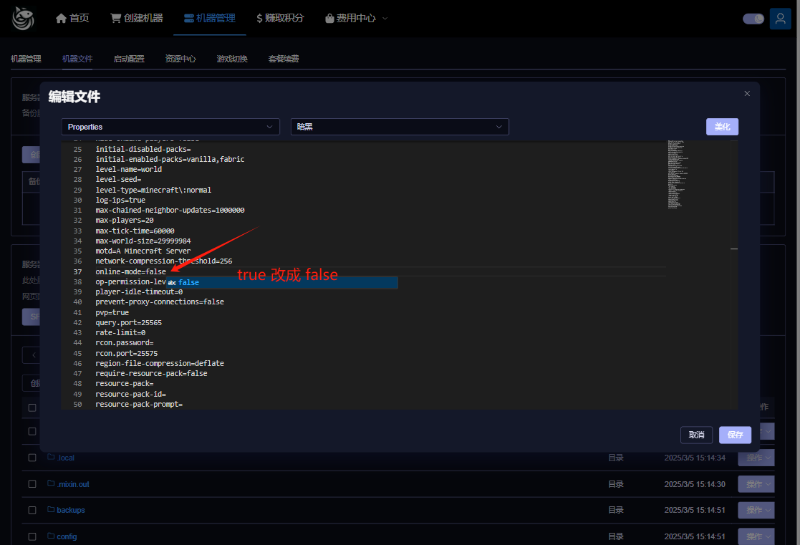Close the 编辑文件 dialog with X
Image resolution: width=800 pixels, height=545 pixels.
(747, 93)
